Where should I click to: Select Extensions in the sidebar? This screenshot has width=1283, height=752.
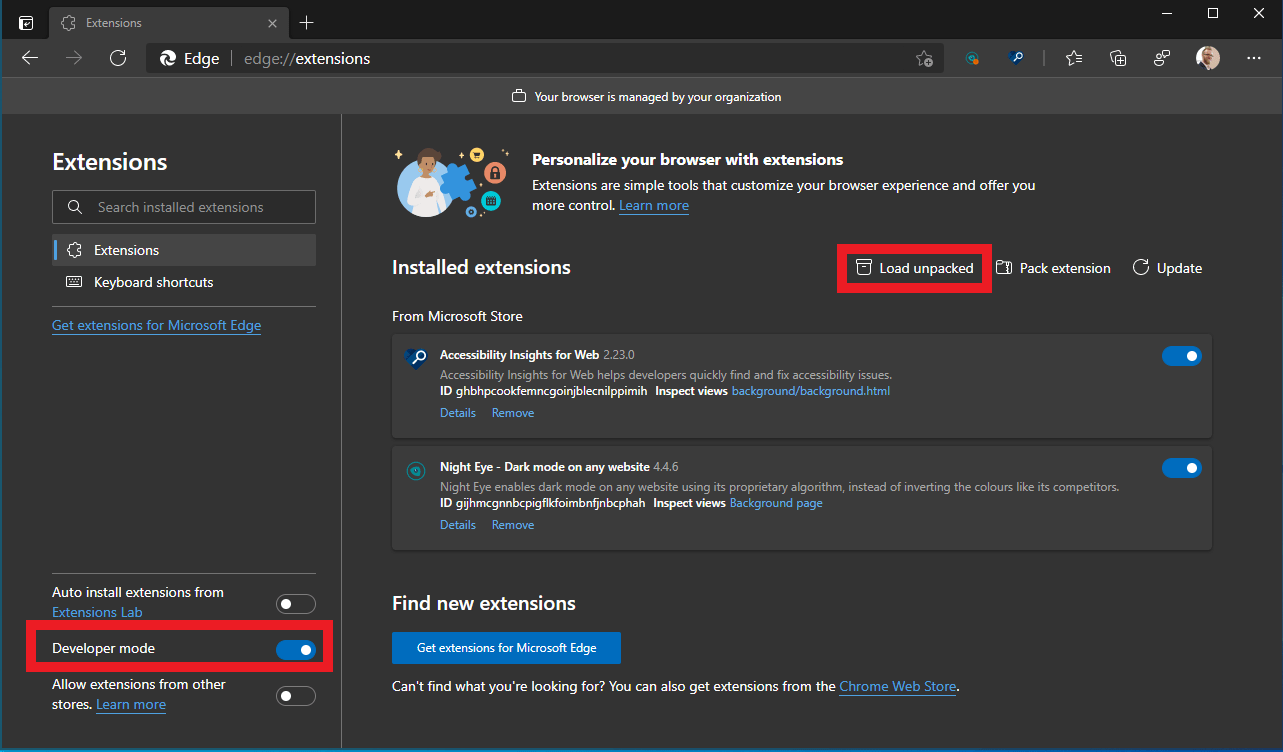184,250
